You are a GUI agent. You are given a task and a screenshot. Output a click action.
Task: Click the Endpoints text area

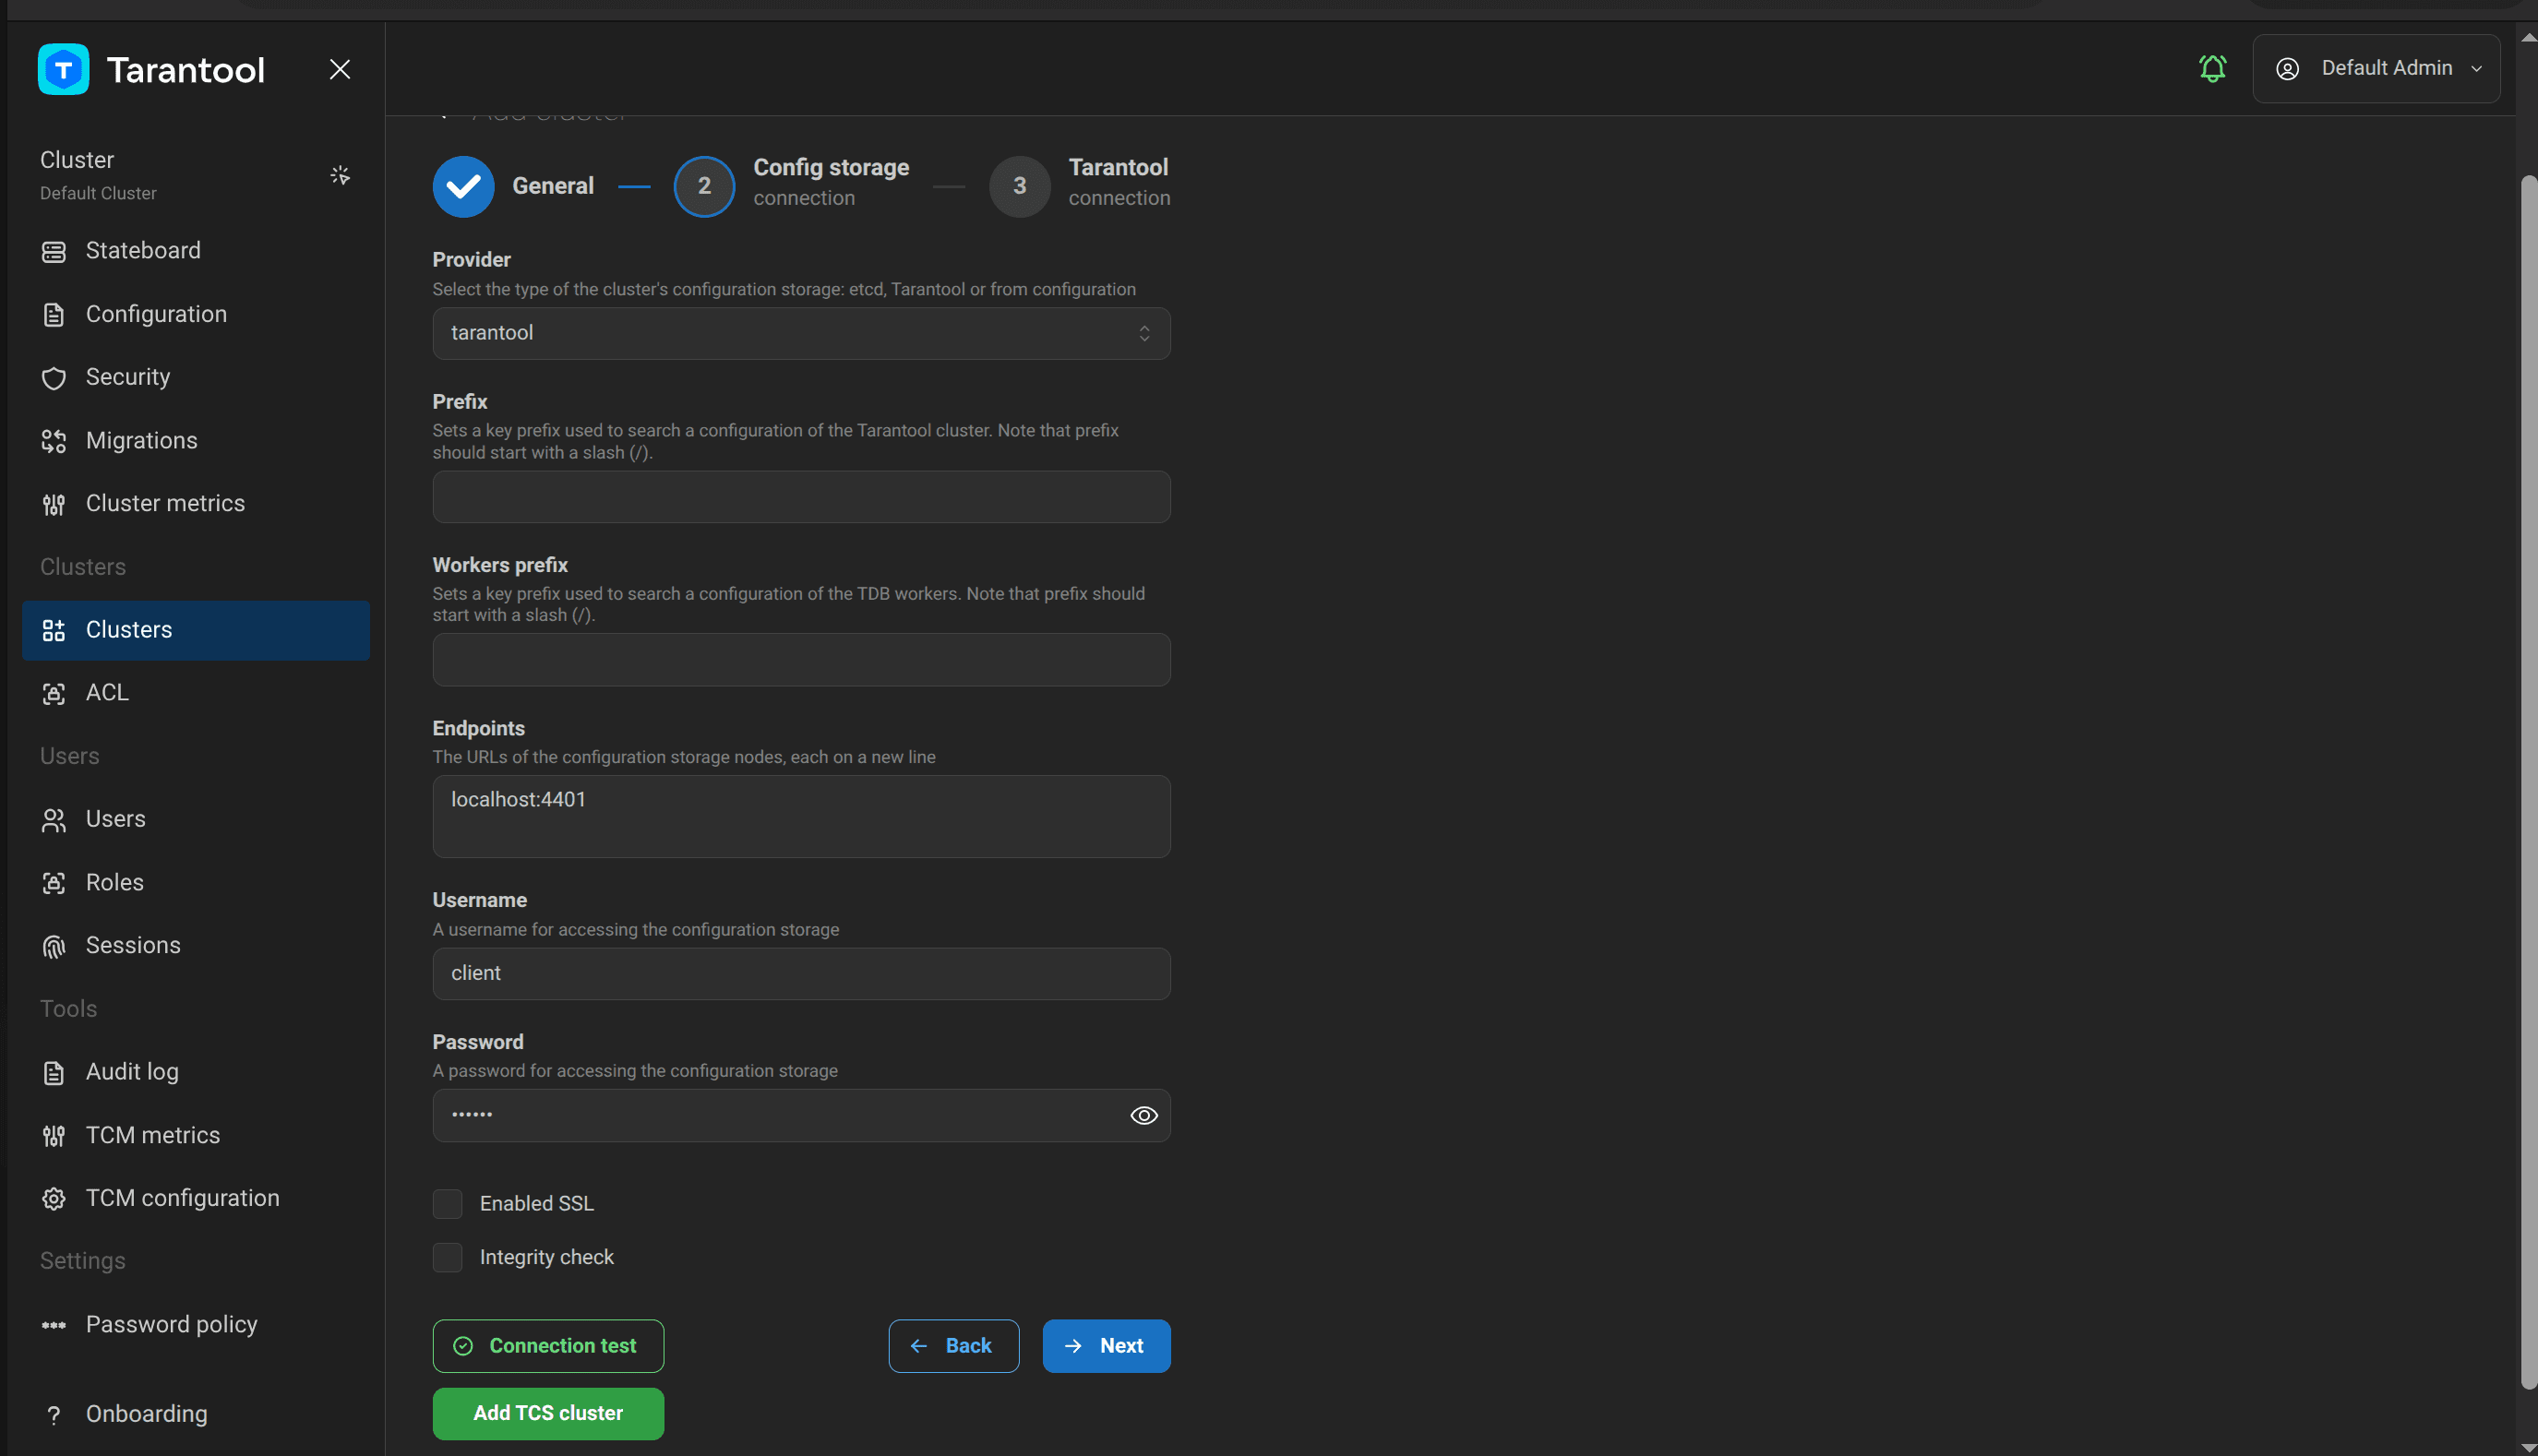tap(801, 816)
